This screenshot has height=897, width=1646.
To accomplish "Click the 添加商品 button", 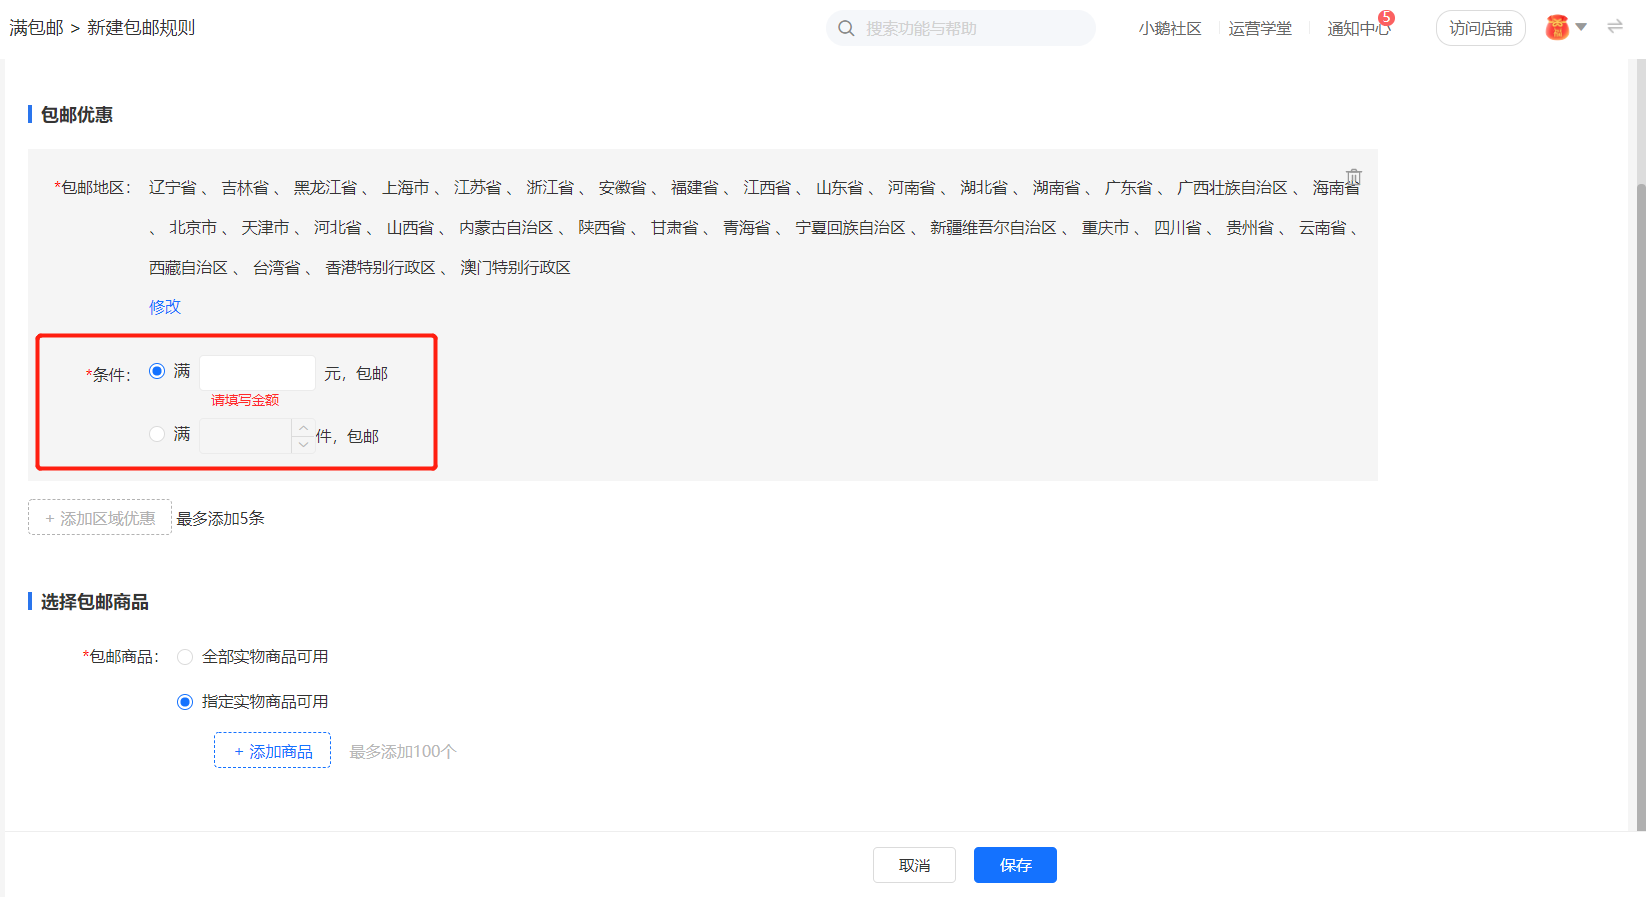I will [272, 751].
